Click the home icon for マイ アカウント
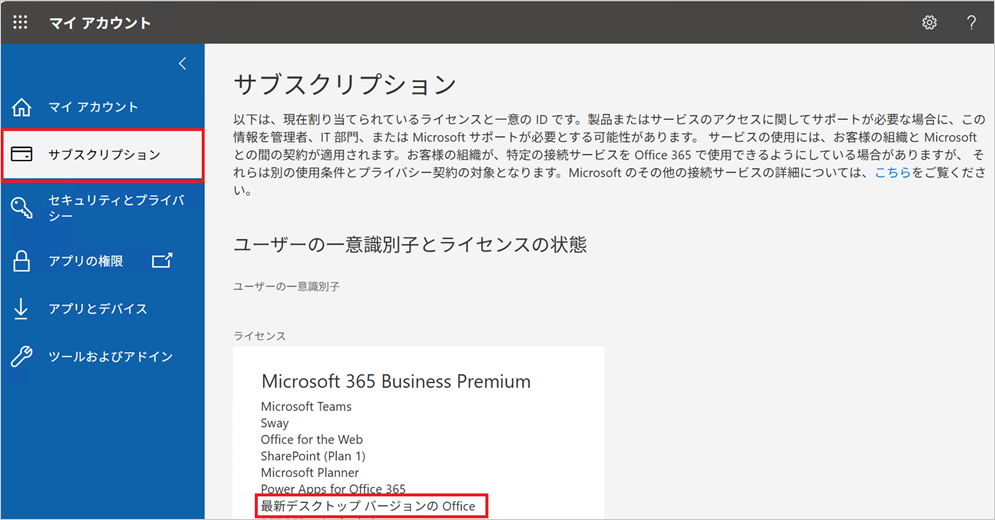Screen dimensions: 995x520 tap(21, 107)
